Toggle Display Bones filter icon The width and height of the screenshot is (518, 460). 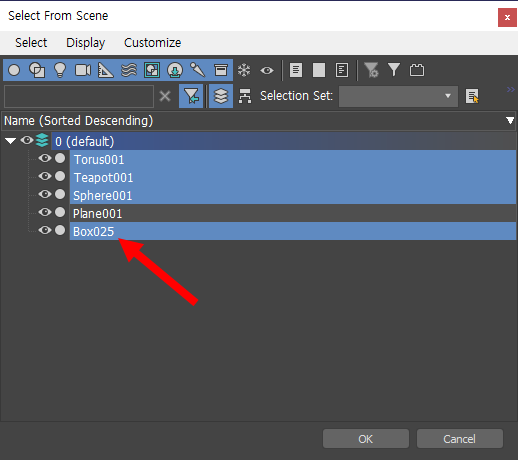point(198,70)
